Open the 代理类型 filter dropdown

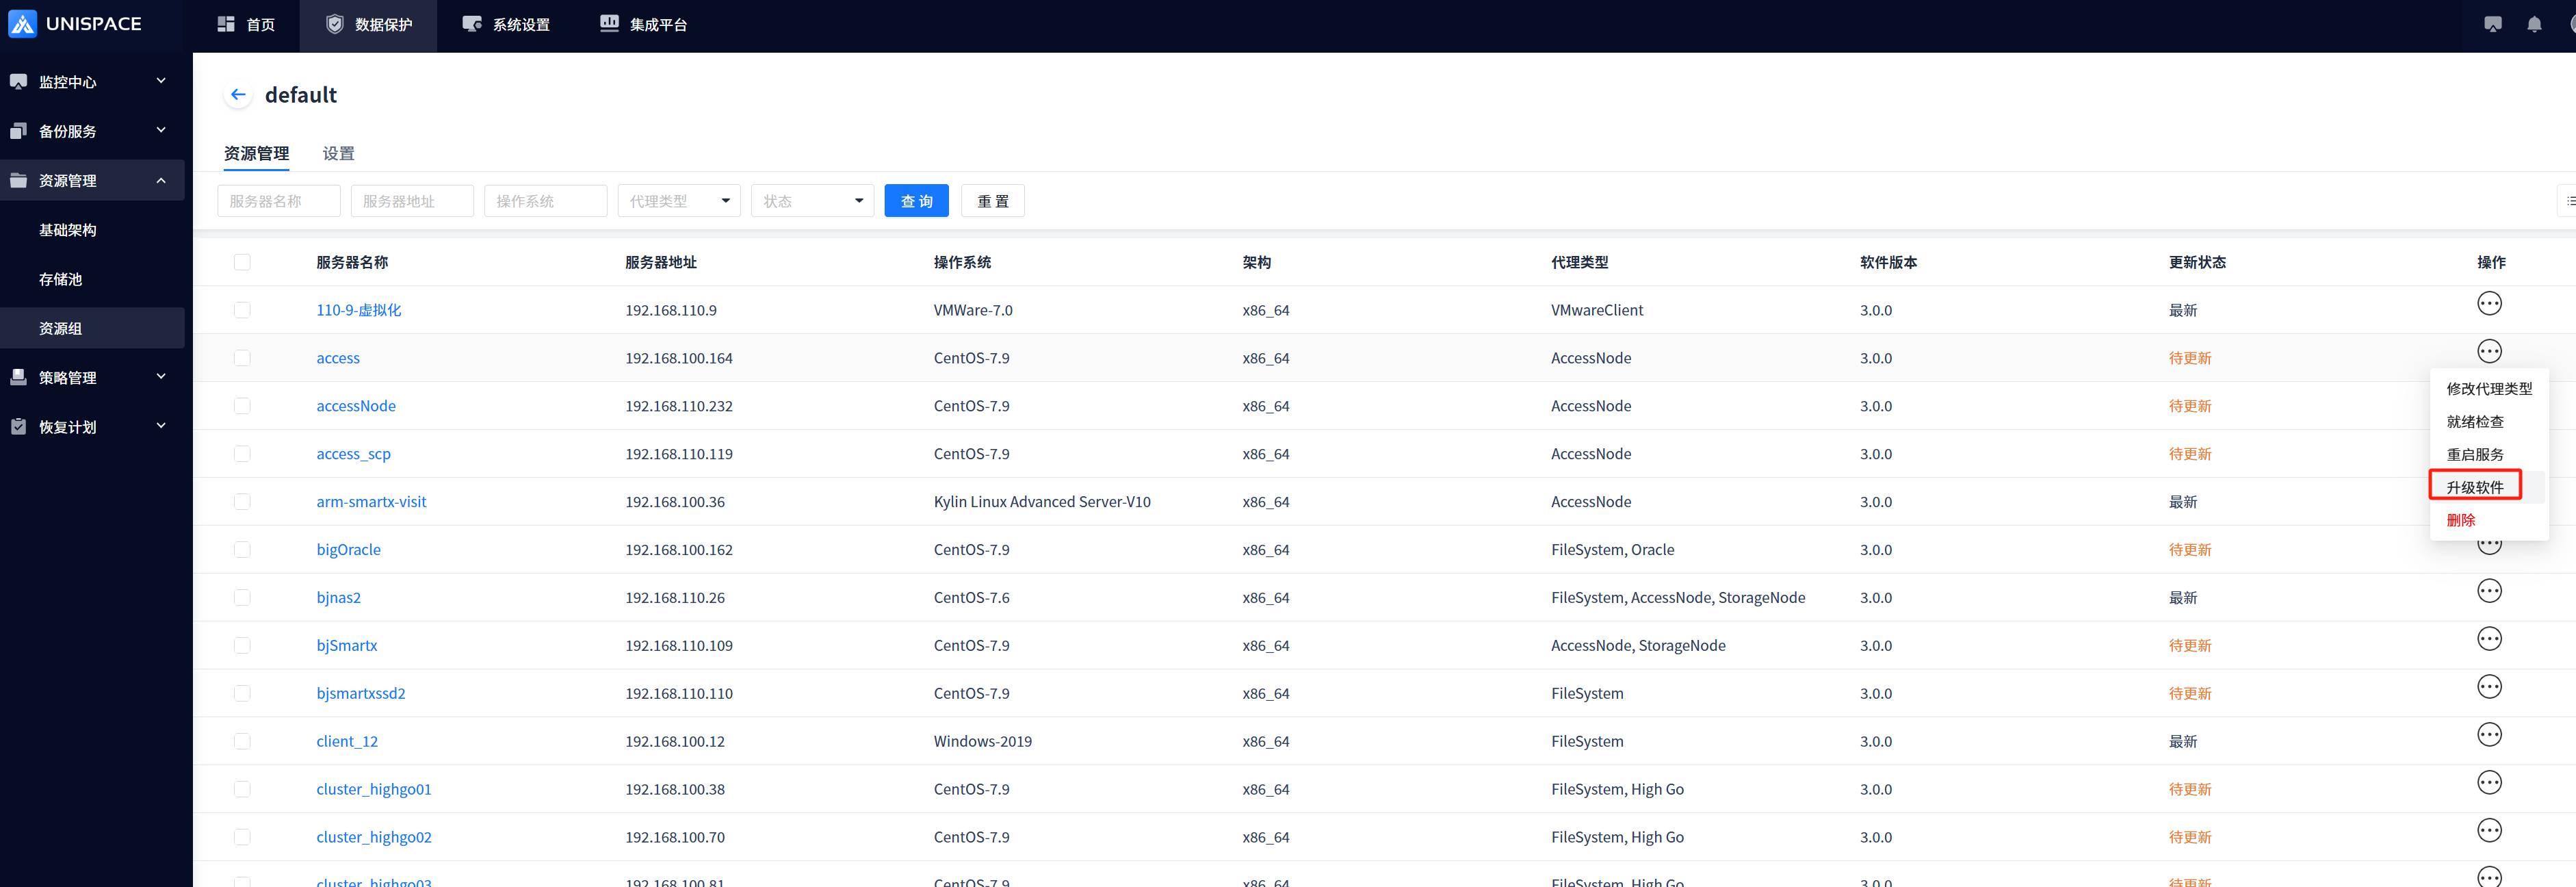pos(678,201)
